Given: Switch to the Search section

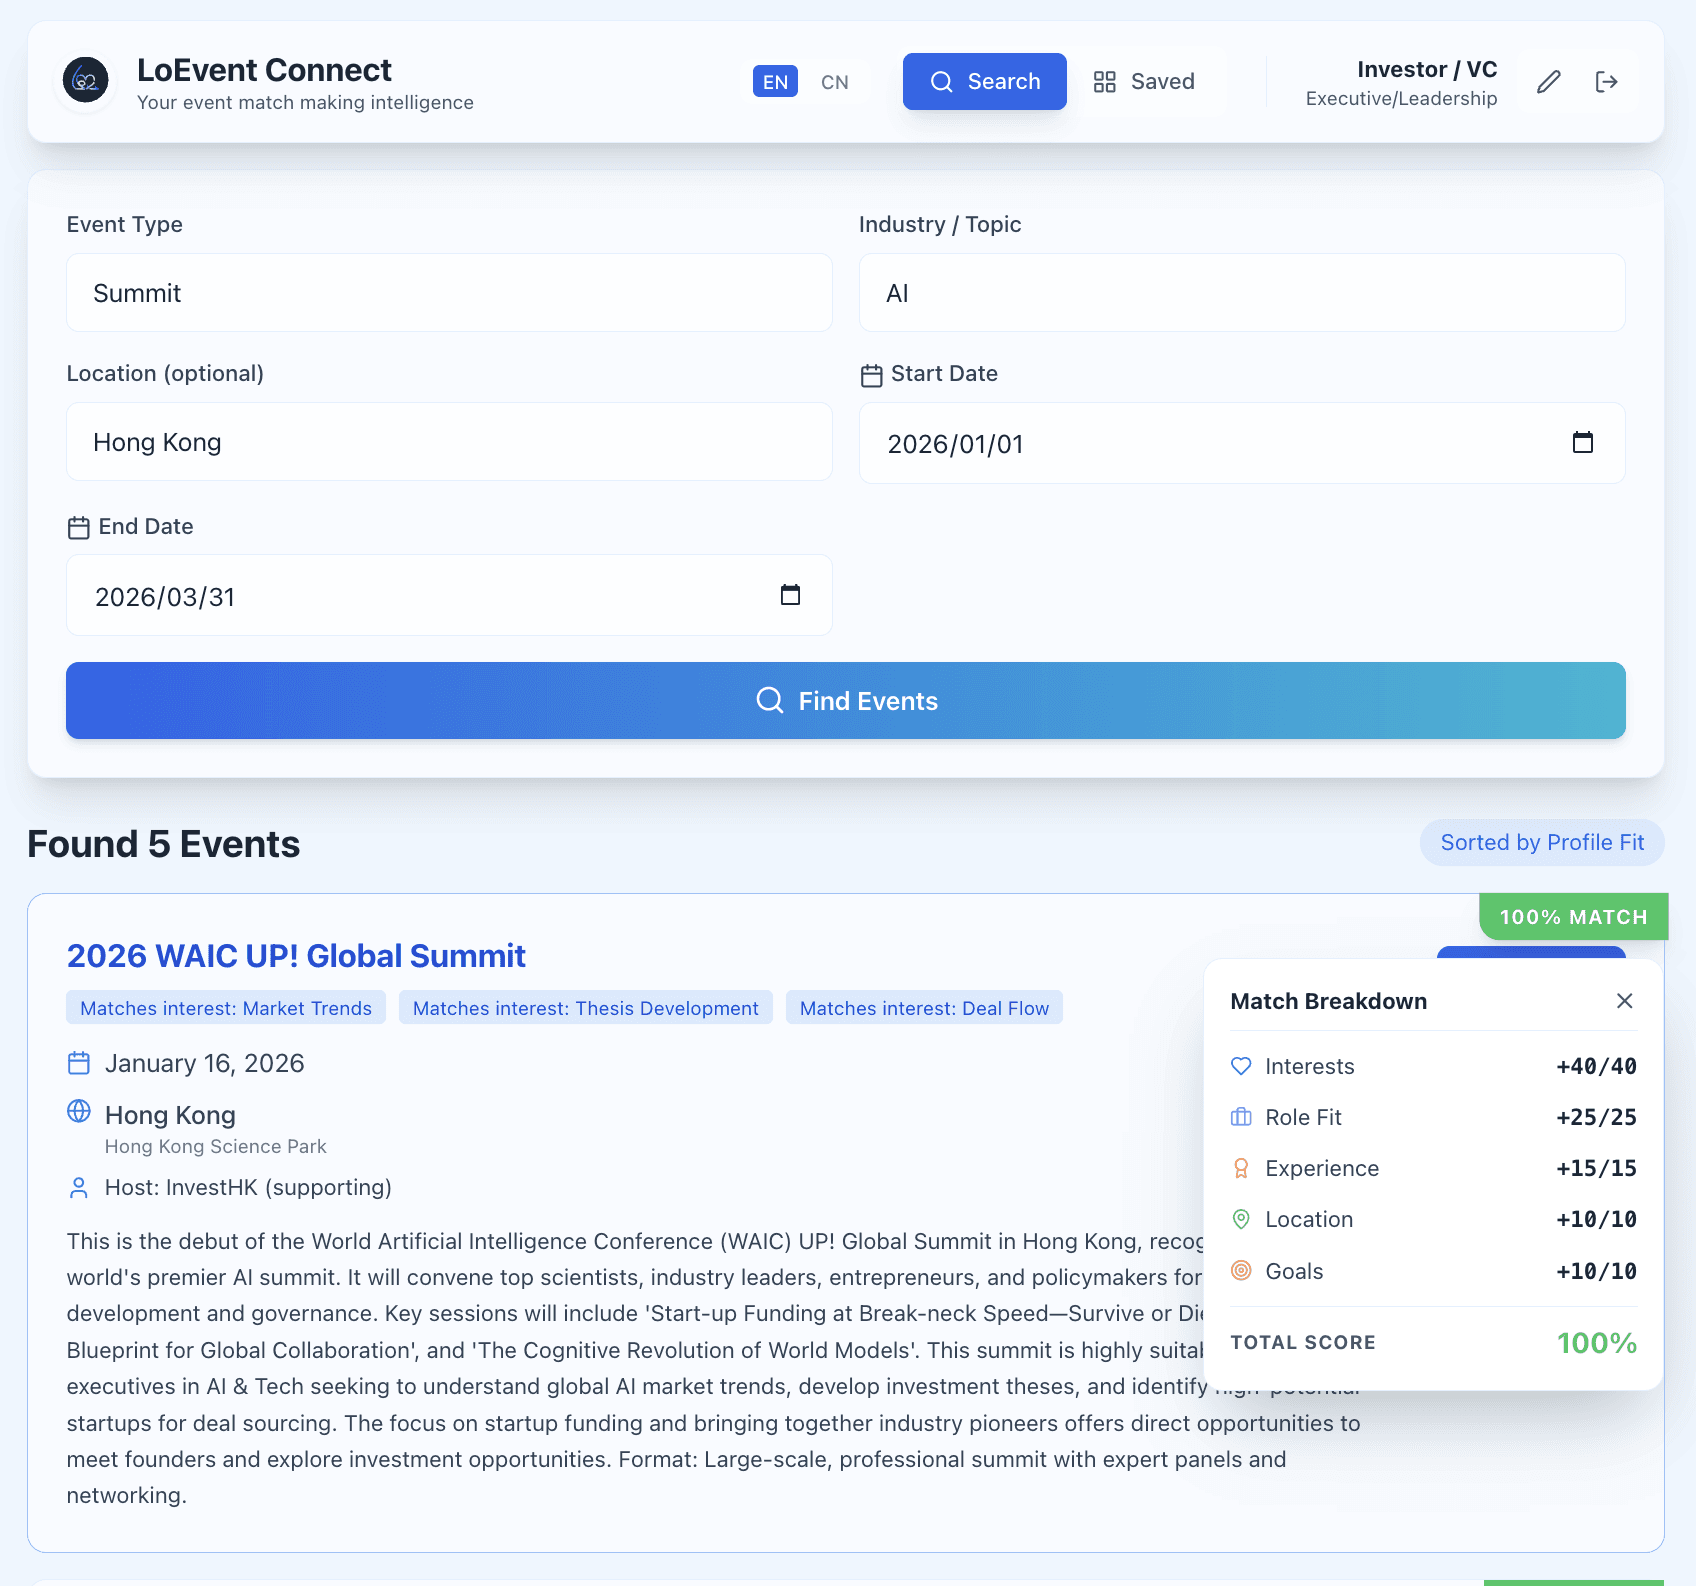Looking at the screenshot, I should pyautogui.click(x=984, y=81).
